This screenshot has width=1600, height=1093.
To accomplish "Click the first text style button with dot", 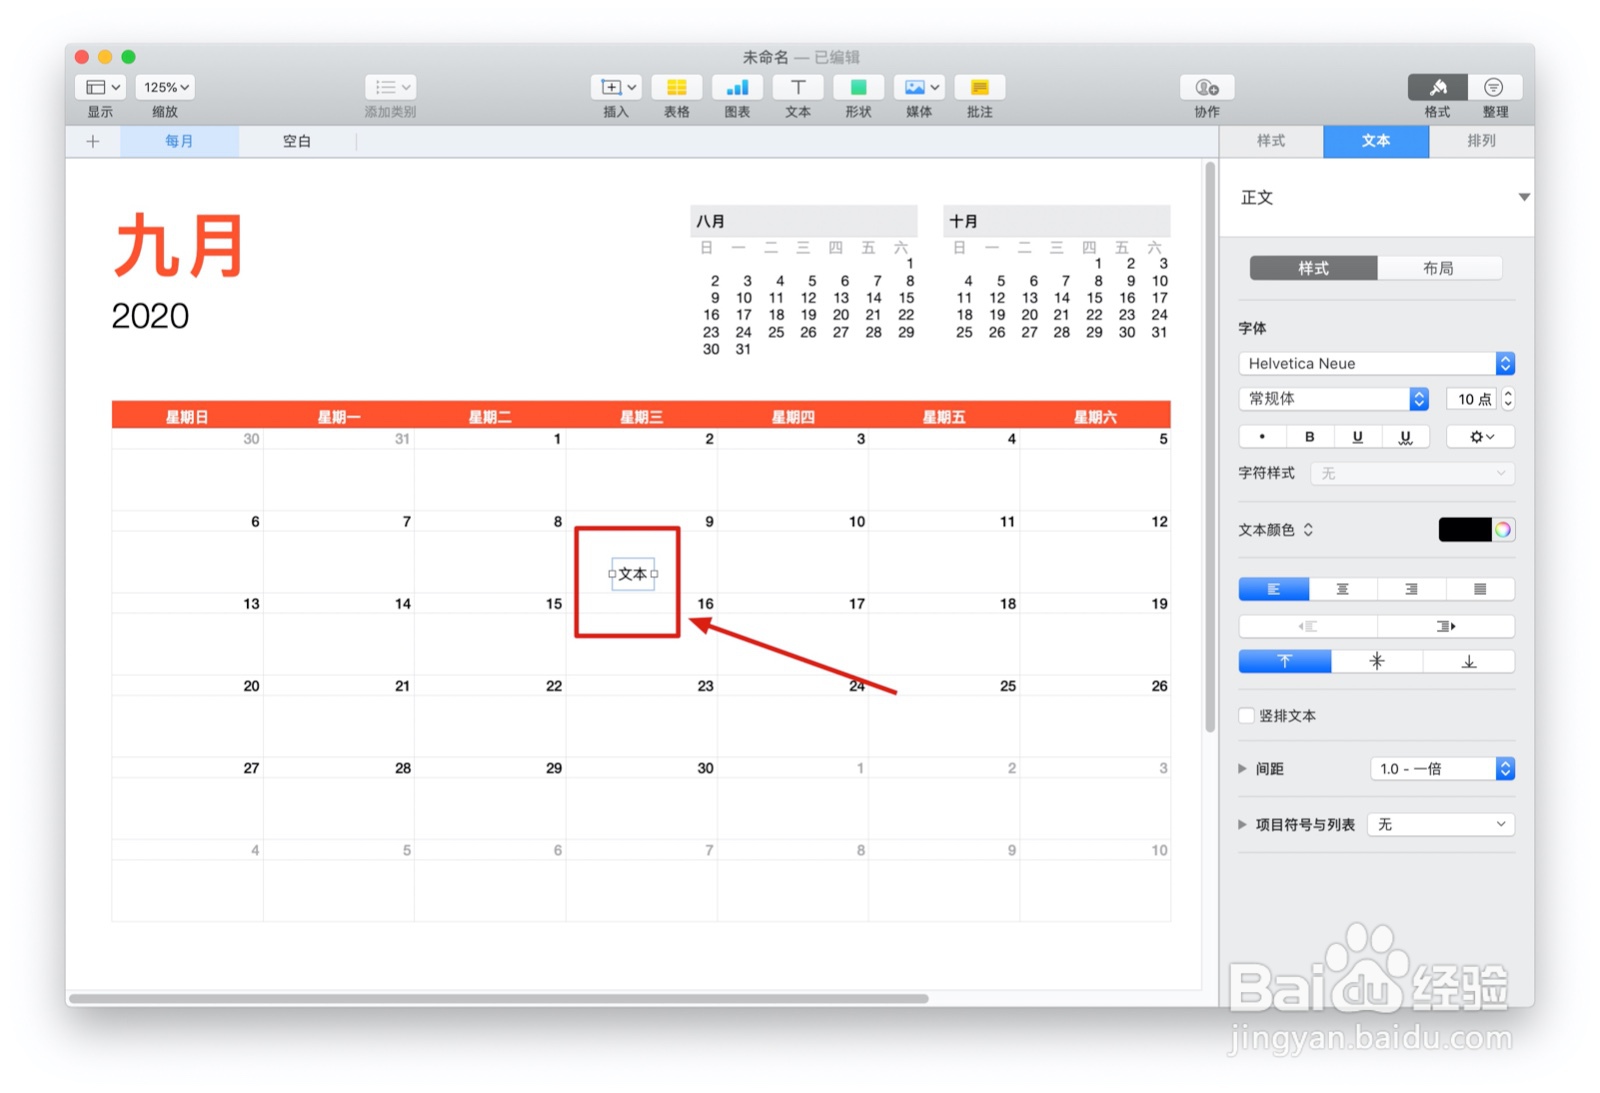I will pyautogui.click(x=1262, y=436).
